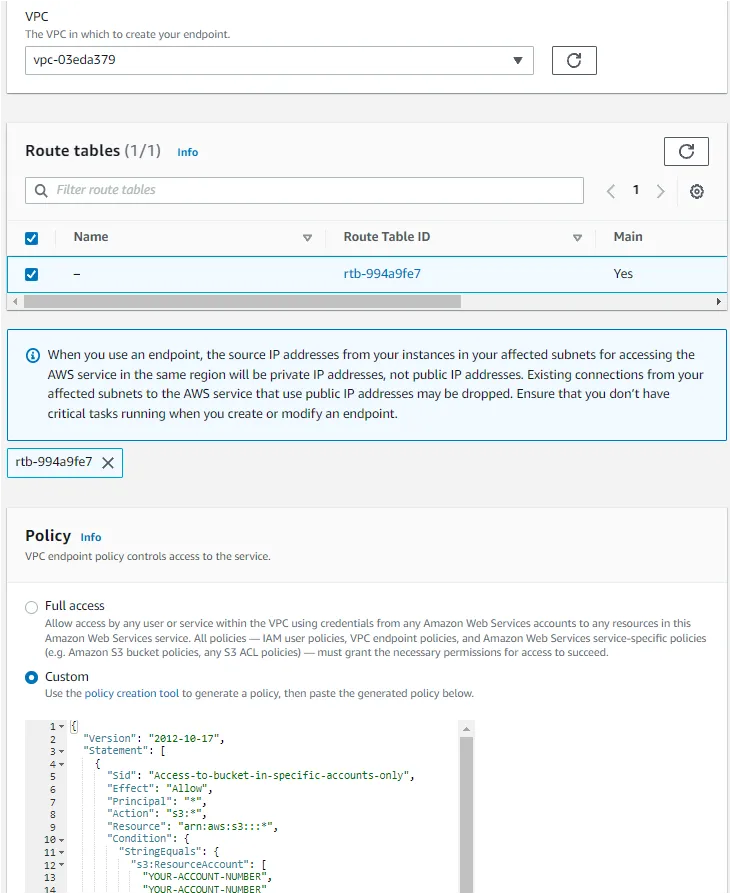Open the Policy Info panel
Viewport: 731px width, 894px height.
coord(91,537)
